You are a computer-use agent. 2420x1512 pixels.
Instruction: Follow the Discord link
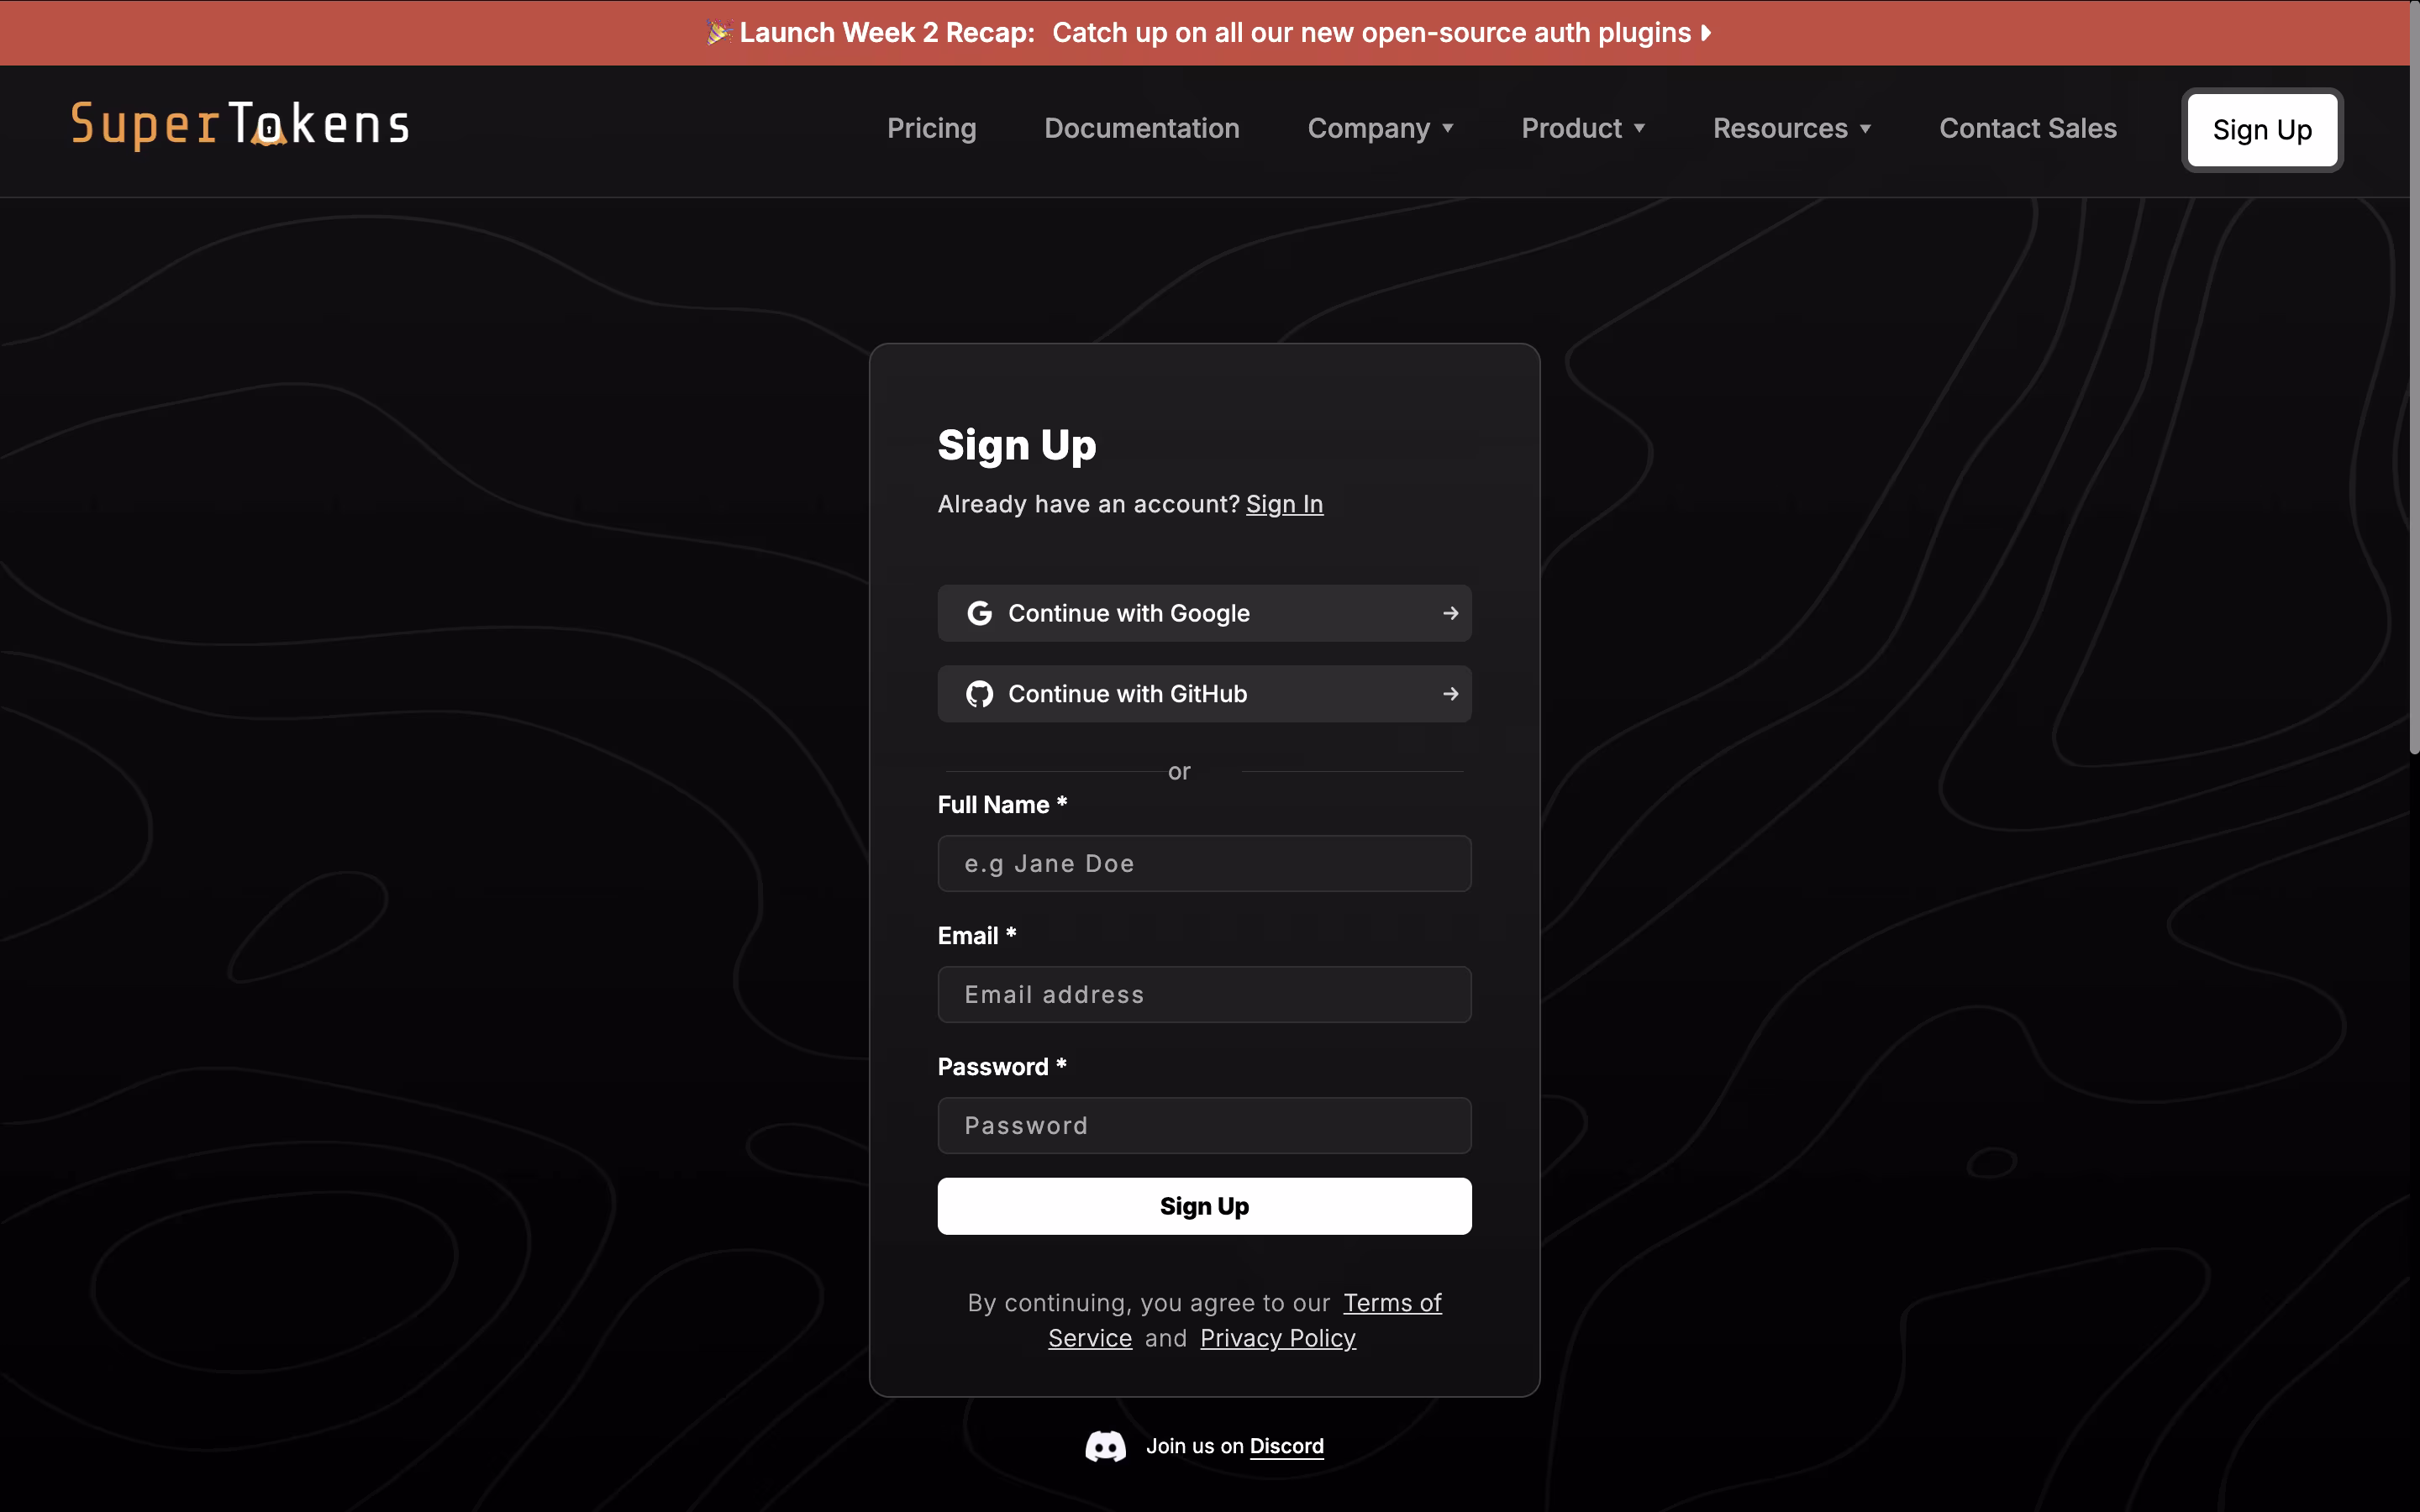pos(1286,1446)
